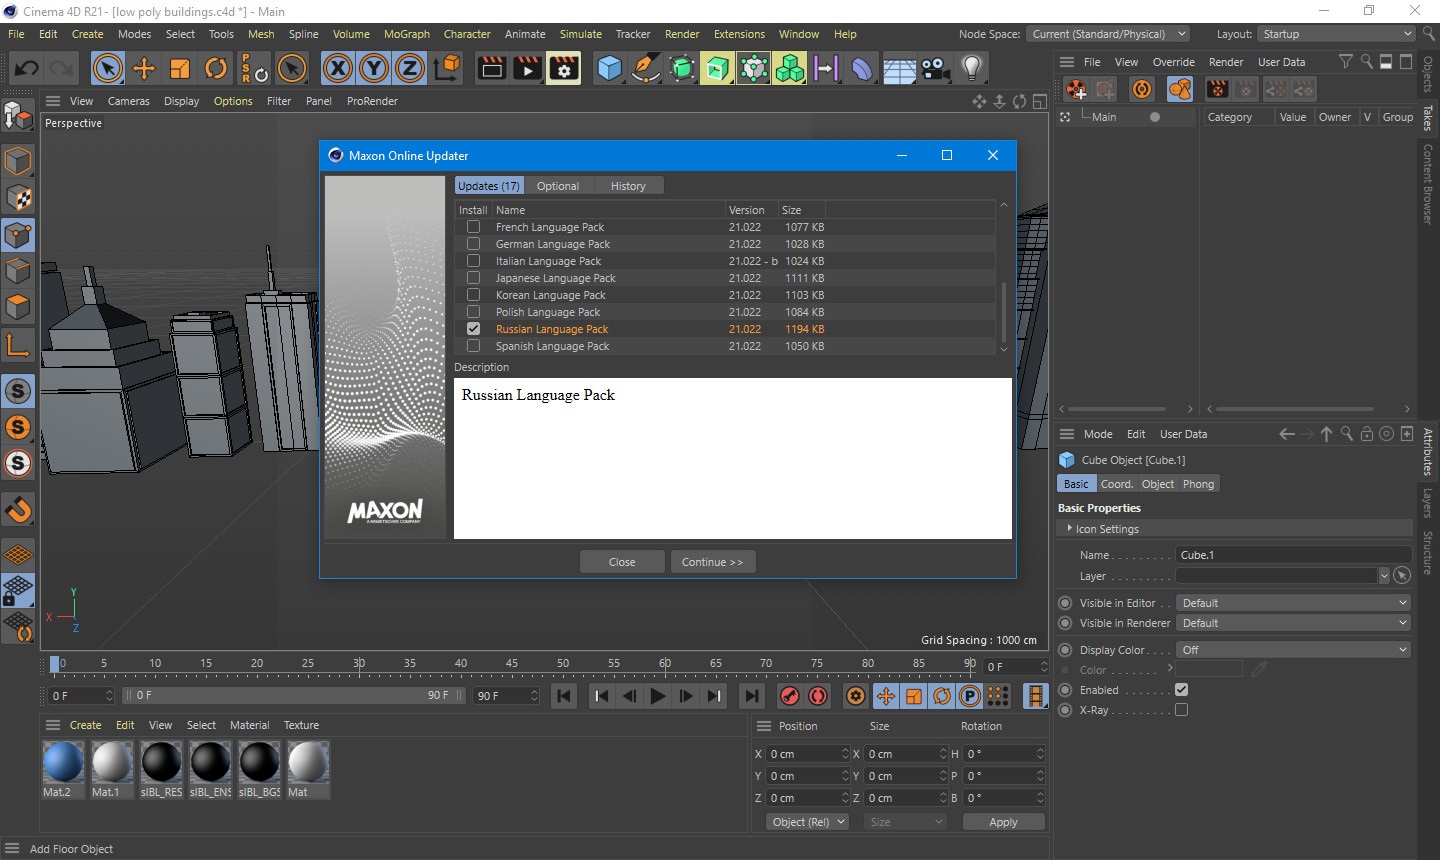Toggle X axis lock
The image size is (1440, 860).
[x=338, y=68]
